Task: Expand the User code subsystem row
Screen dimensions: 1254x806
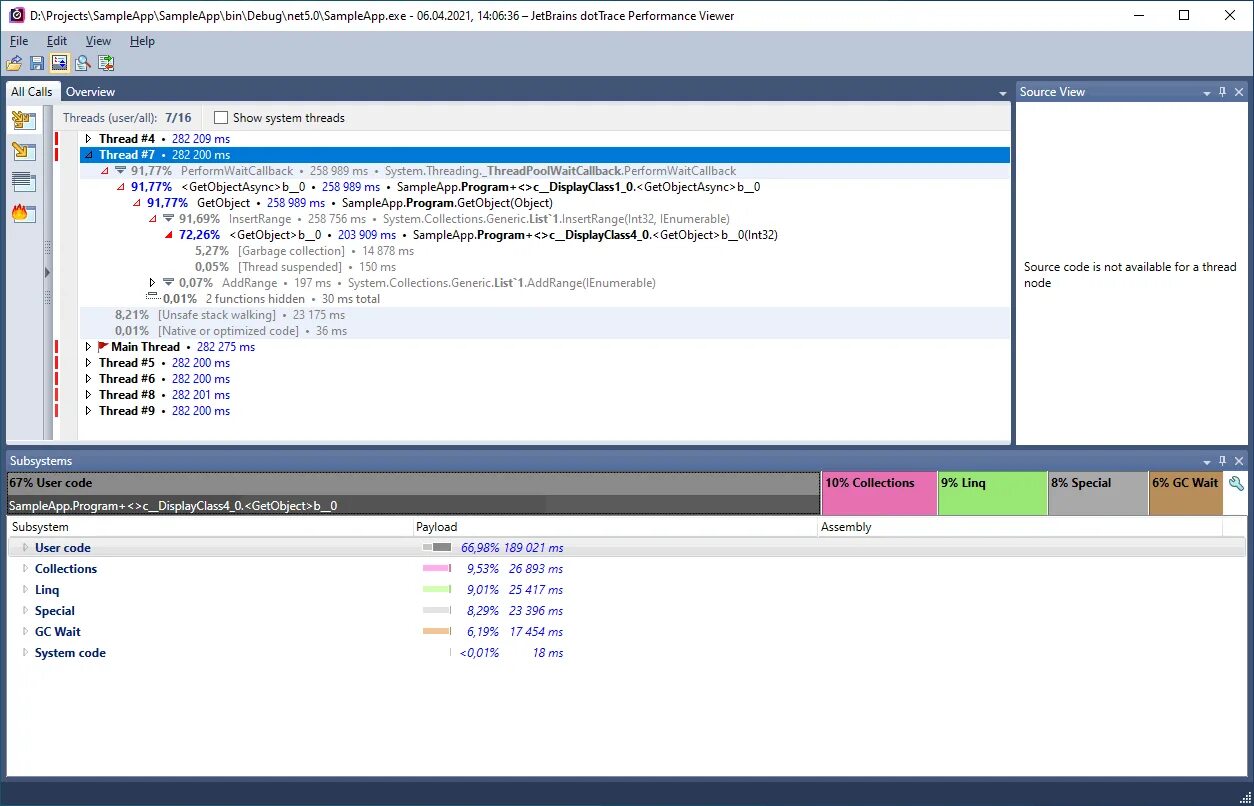Action: pos(26,548)
